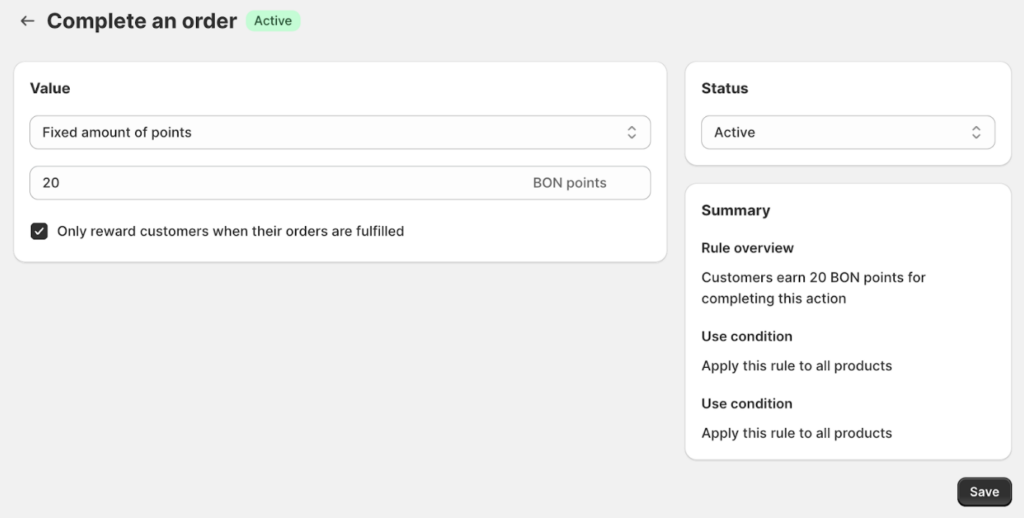Focus the points field containing 20
The width and height of the screenshot is (1024, 518).
(x=270, y=183)
